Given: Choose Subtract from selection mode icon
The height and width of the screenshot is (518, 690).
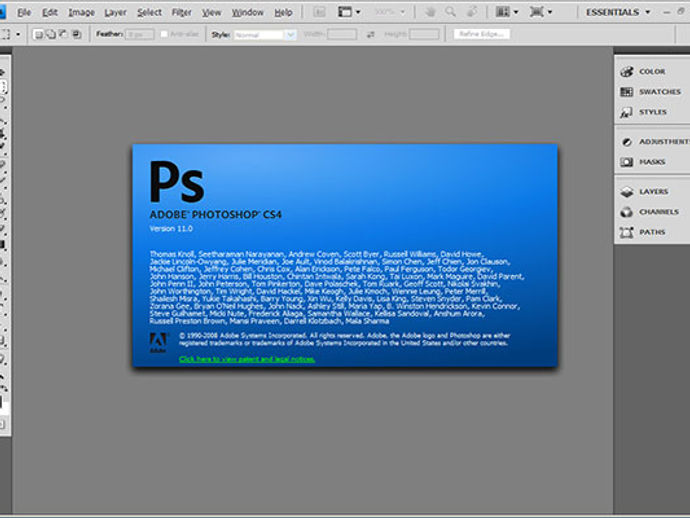Looking at the screenshot, I should (x=64, y=34).
